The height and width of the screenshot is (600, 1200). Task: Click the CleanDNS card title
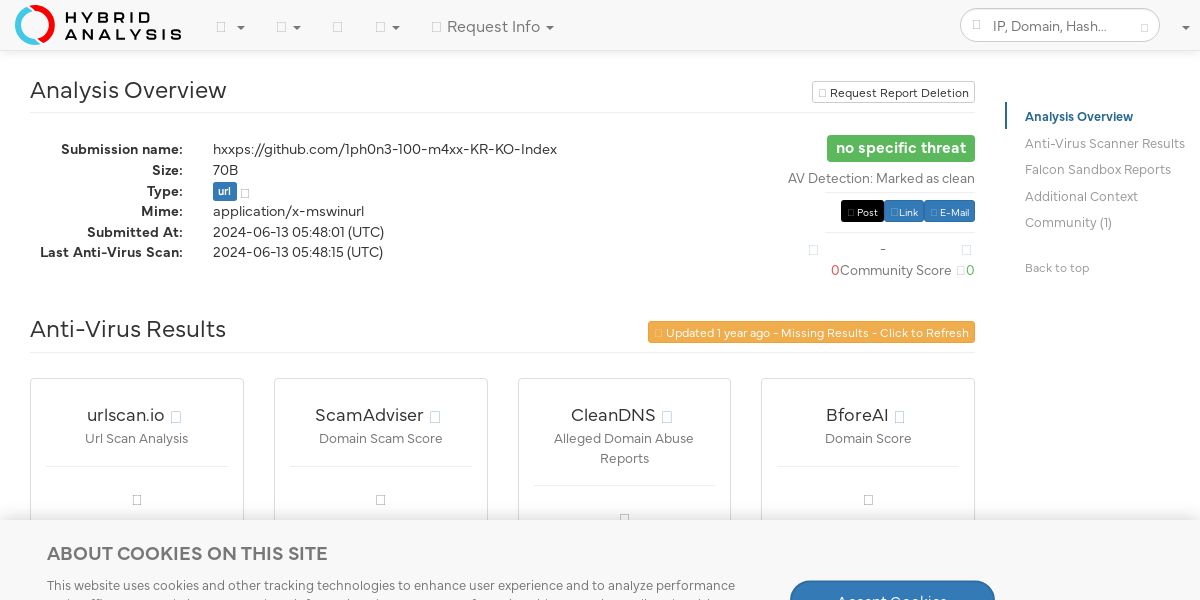613,415
